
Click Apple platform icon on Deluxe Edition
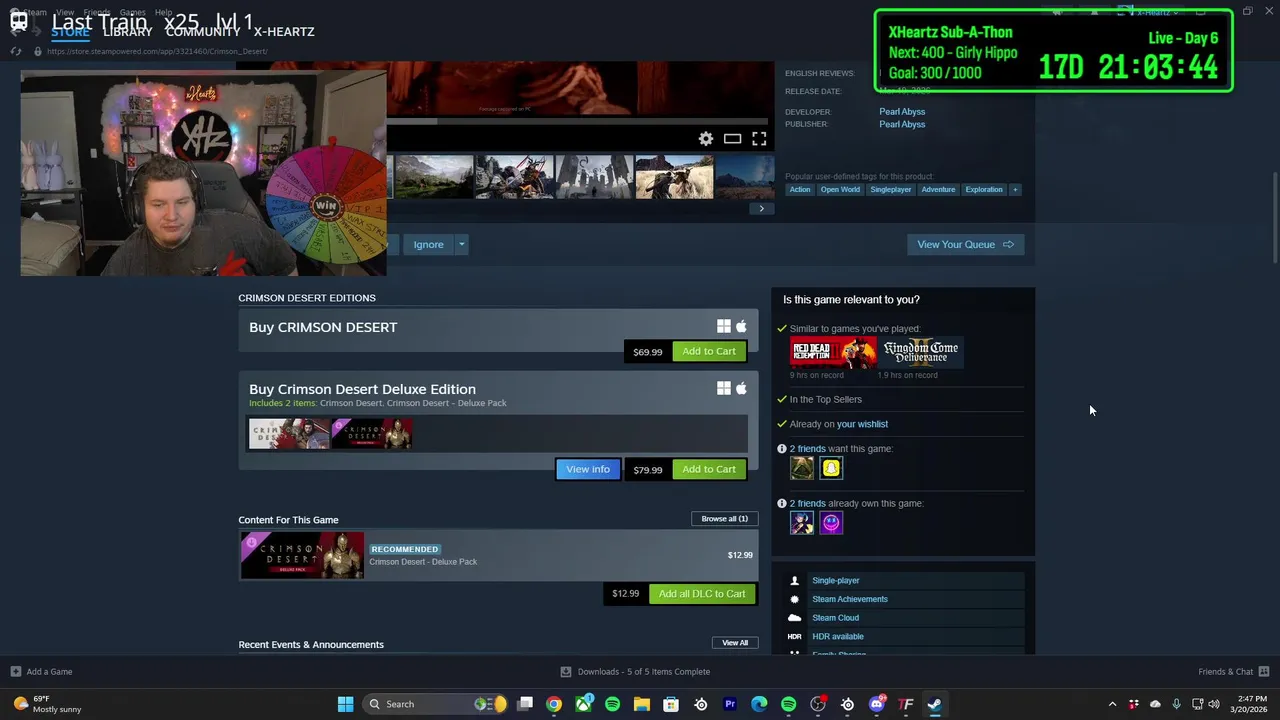pyautogui.click(x=741, y=388)
